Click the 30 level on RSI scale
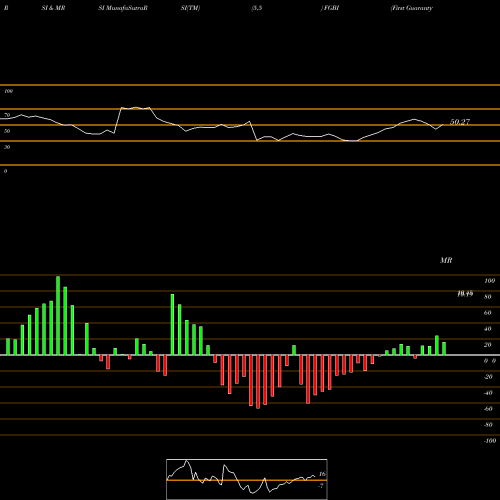The height and width of the screenshot is (500, 500). tap(7, 147)
